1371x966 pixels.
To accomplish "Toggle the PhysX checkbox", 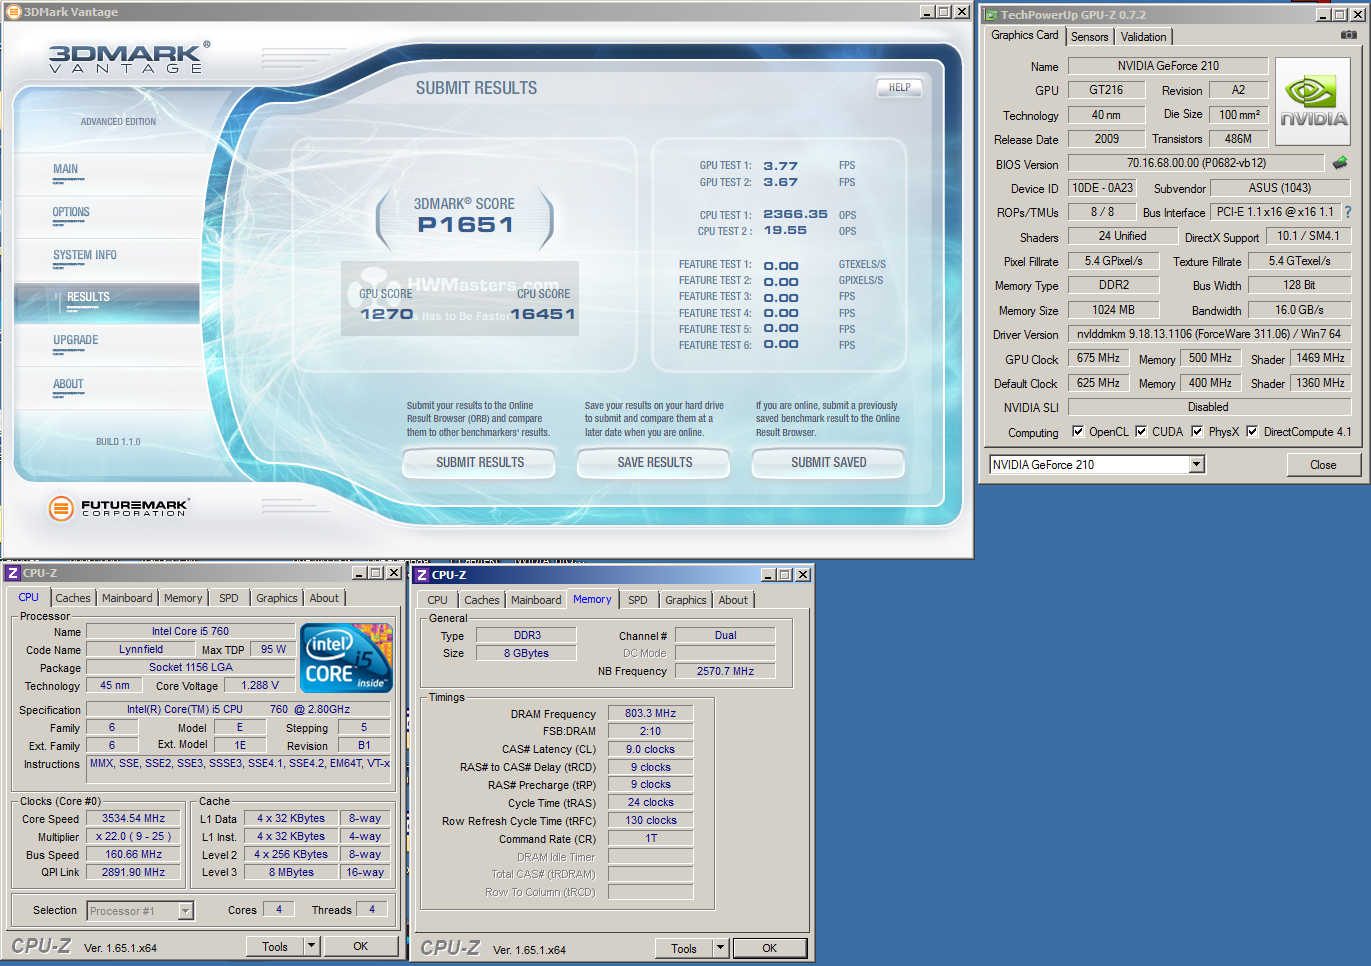I will 1197,432.
